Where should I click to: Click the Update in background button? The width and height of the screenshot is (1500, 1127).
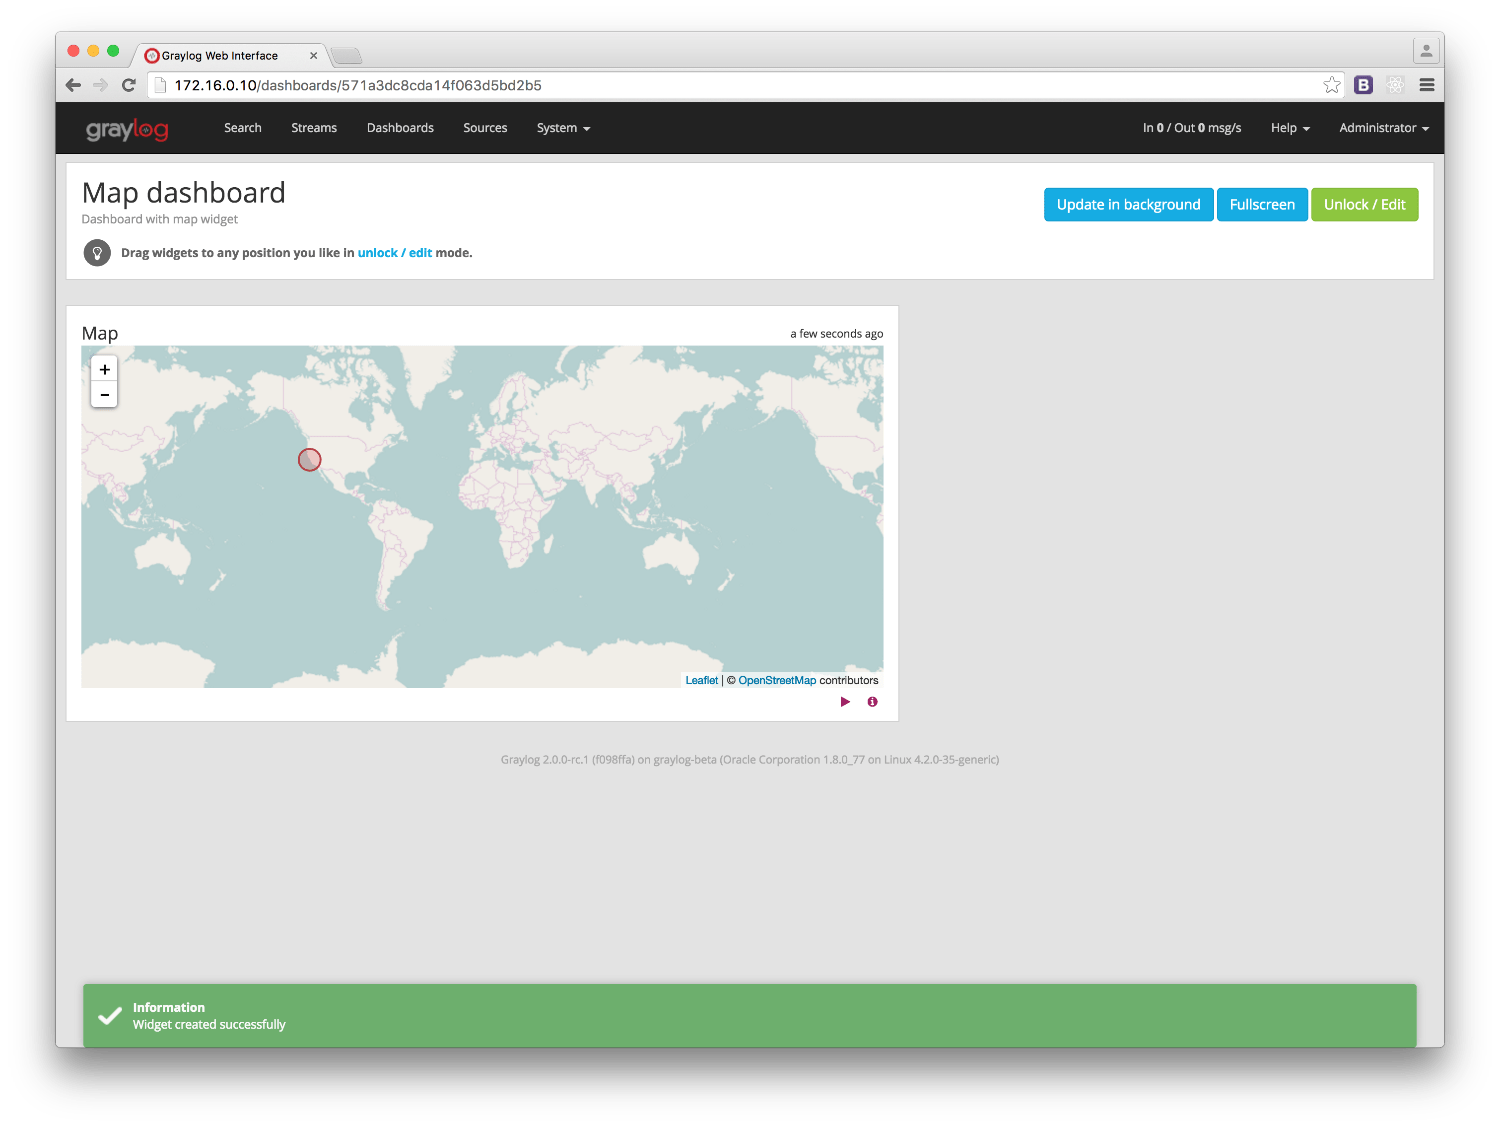pyautogui.click(x=1128, y=204)
